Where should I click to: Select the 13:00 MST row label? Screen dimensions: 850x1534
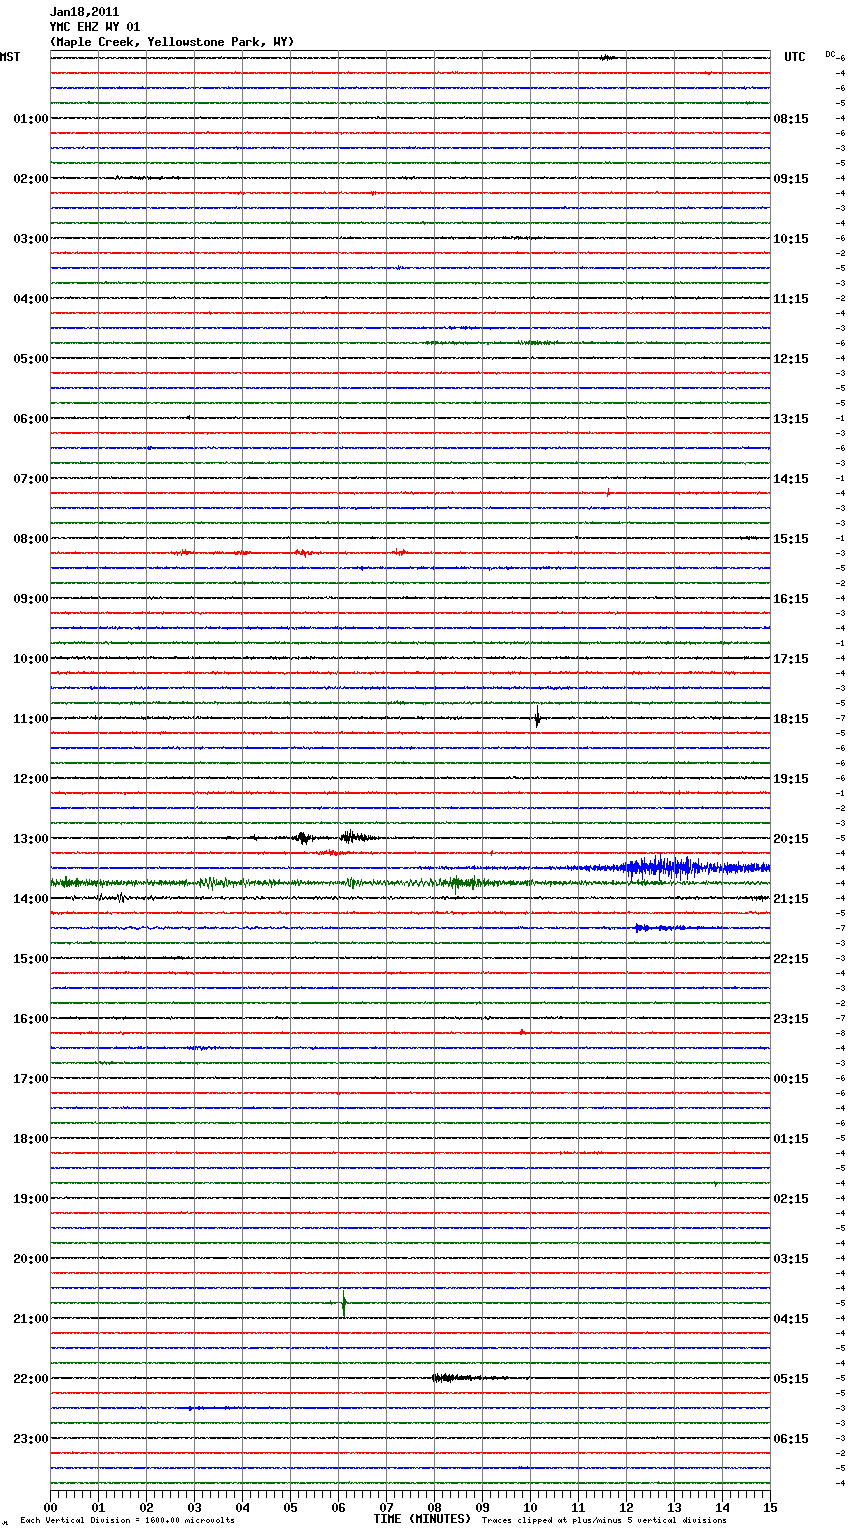point(31,839)
